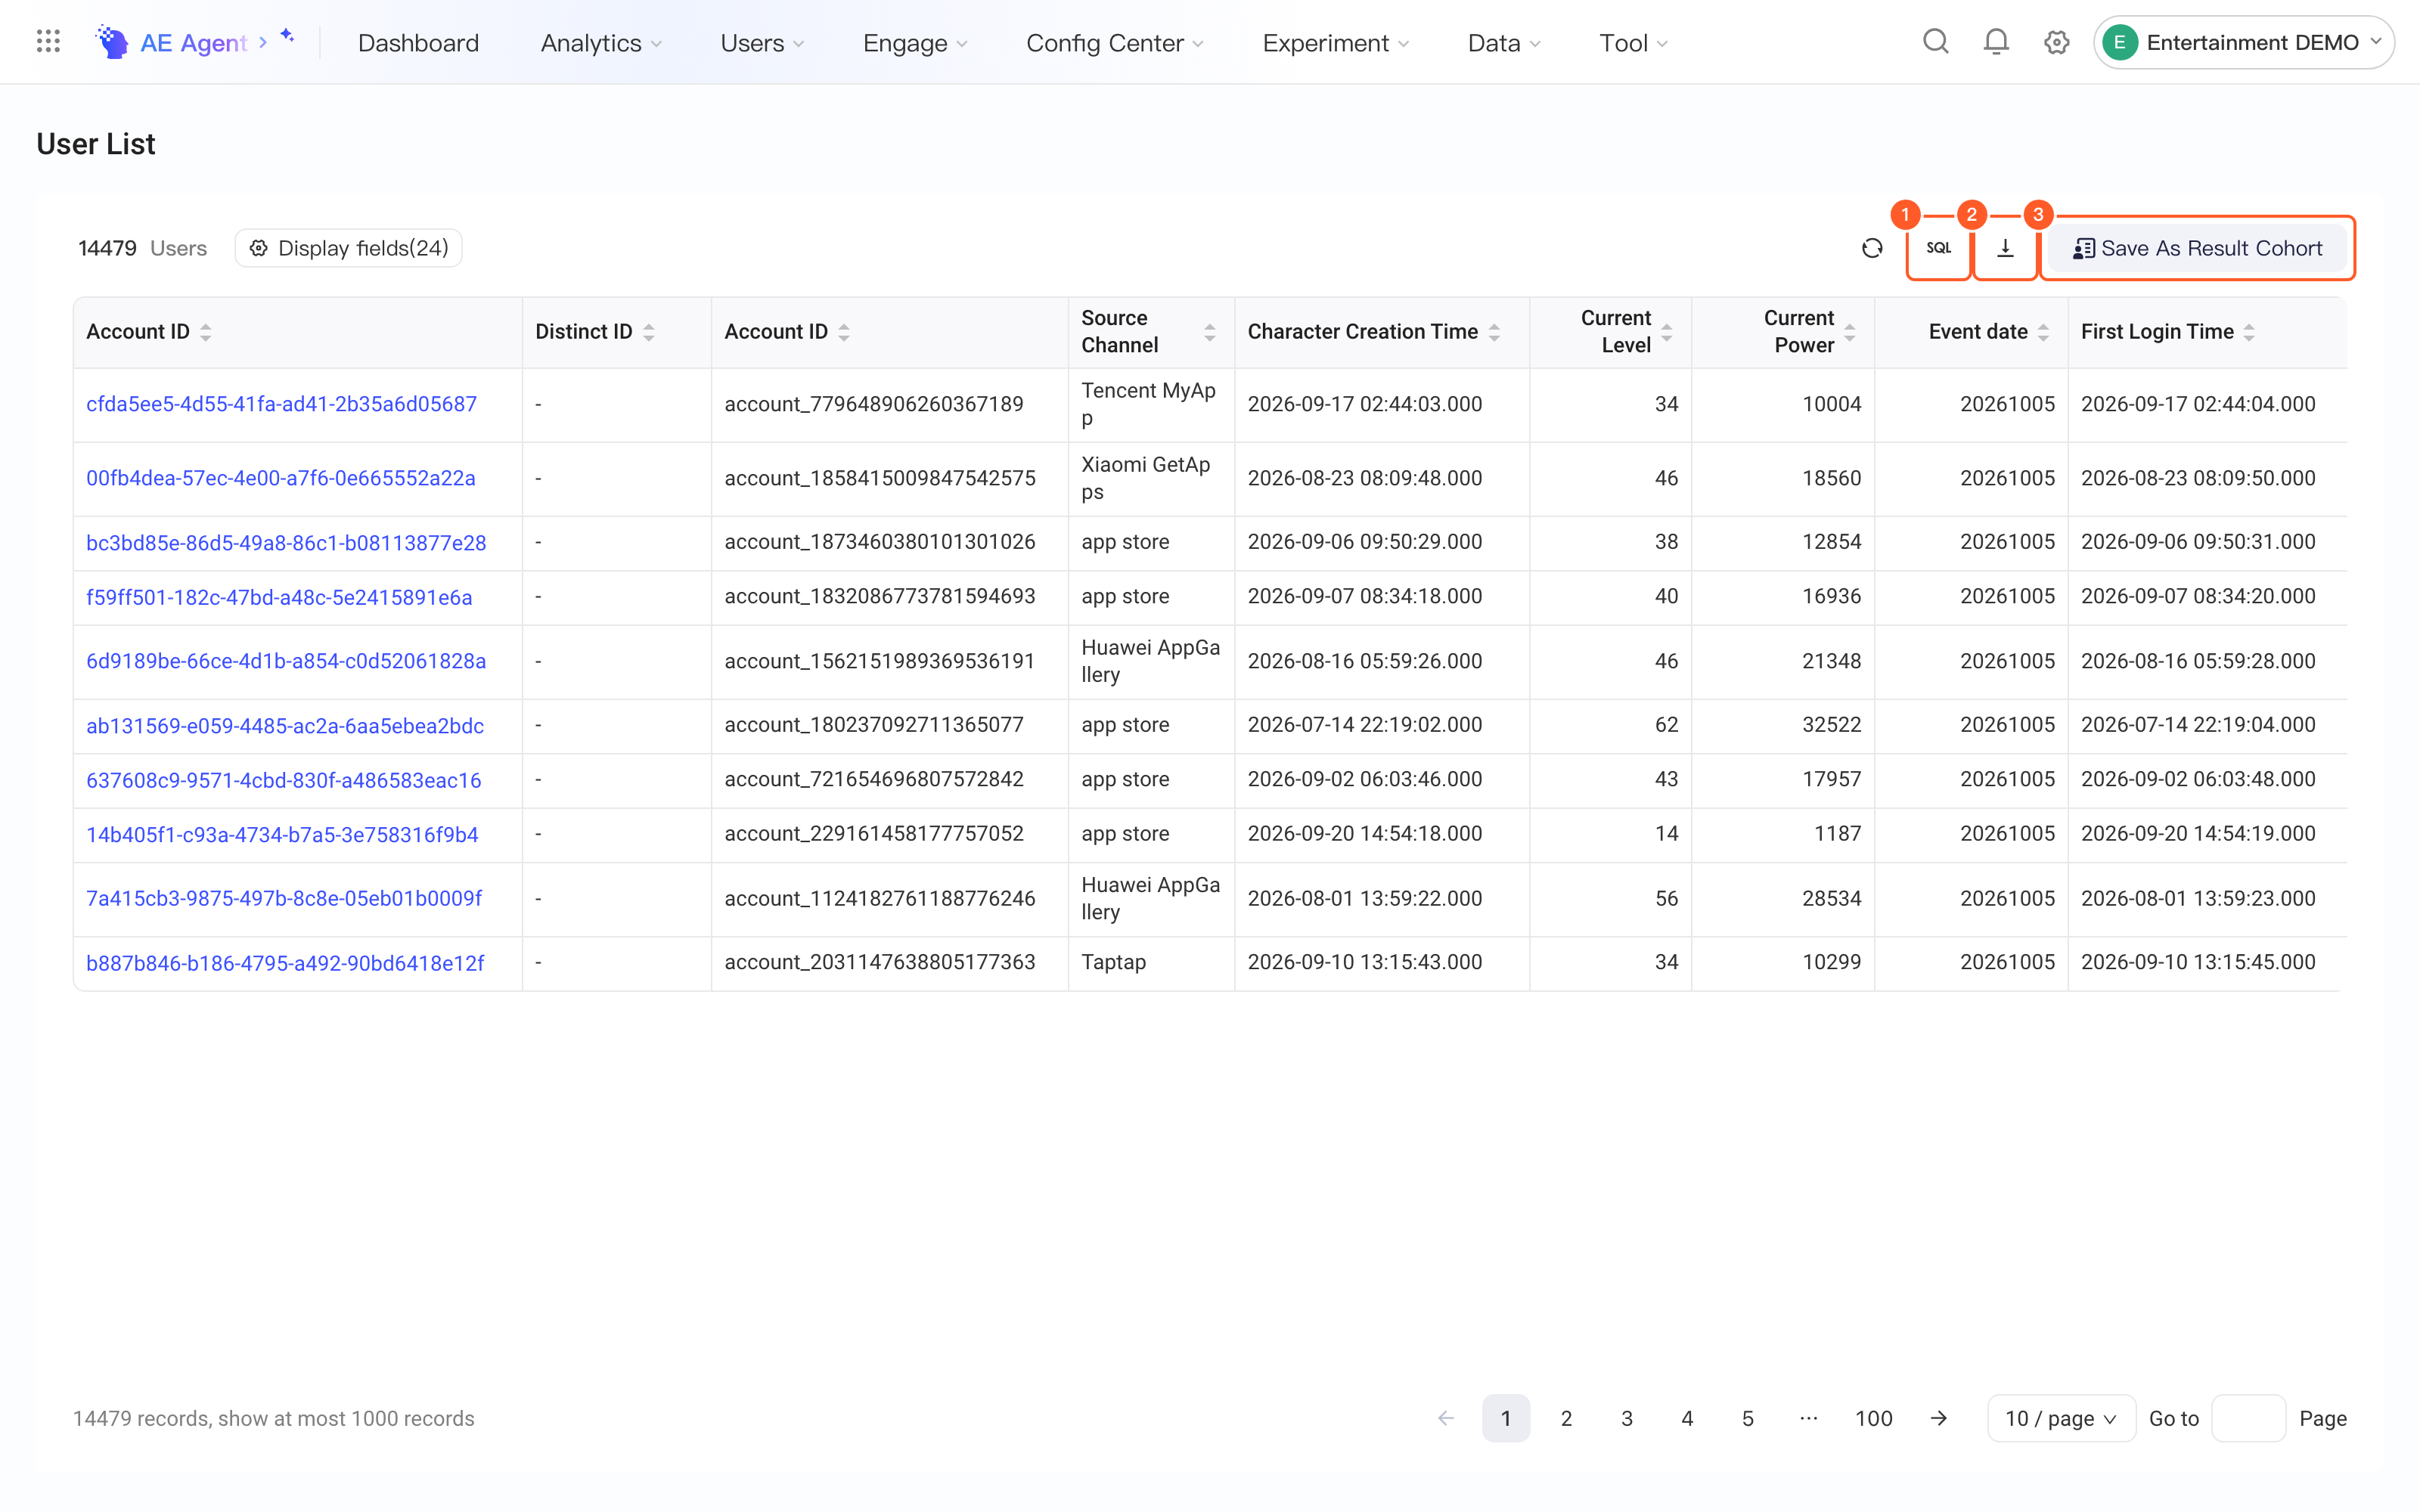The height and width of the screenshot is (1512, 2420).
Task: Go to last page 100
Action: (x=1873, y=1418)
